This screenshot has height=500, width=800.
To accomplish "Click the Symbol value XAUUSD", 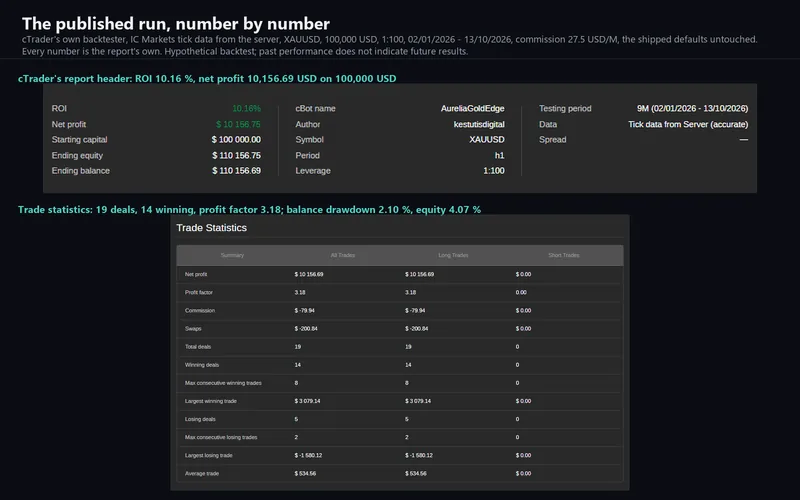I will (x=487, y=139).
